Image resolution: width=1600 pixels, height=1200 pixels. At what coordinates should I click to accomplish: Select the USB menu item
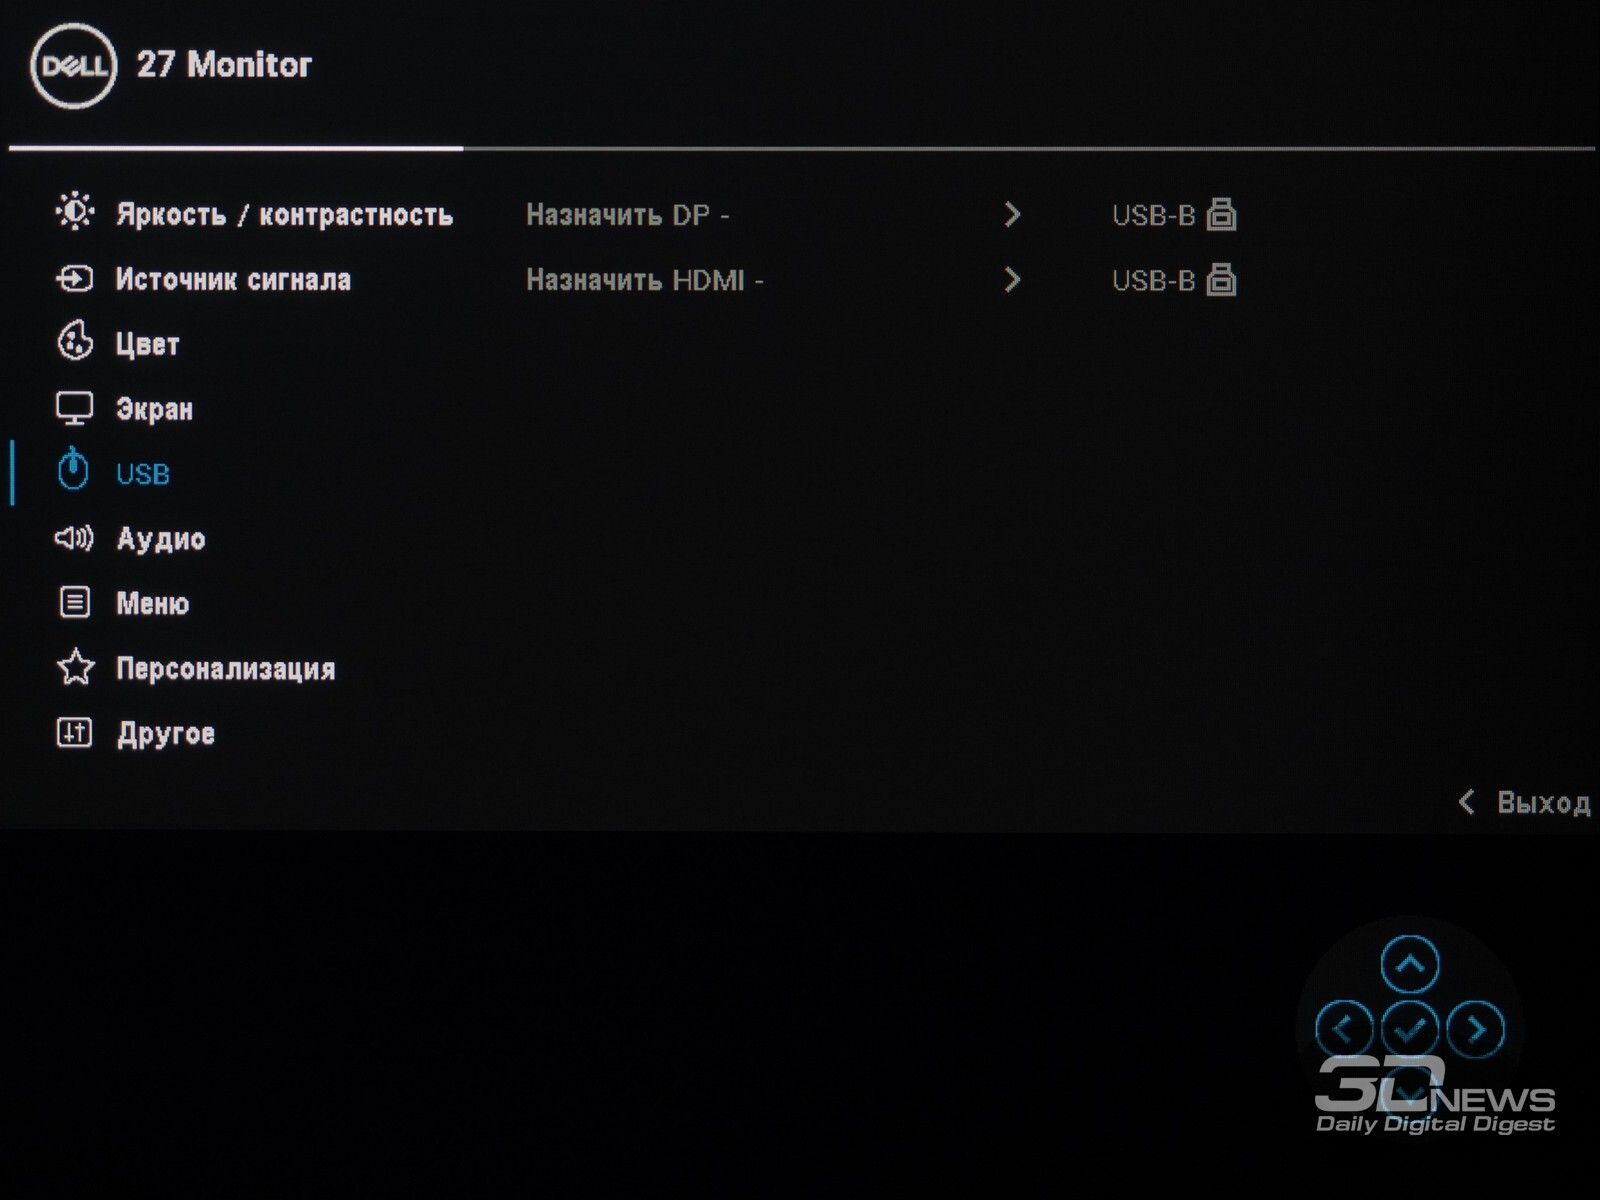click(142, 474)
